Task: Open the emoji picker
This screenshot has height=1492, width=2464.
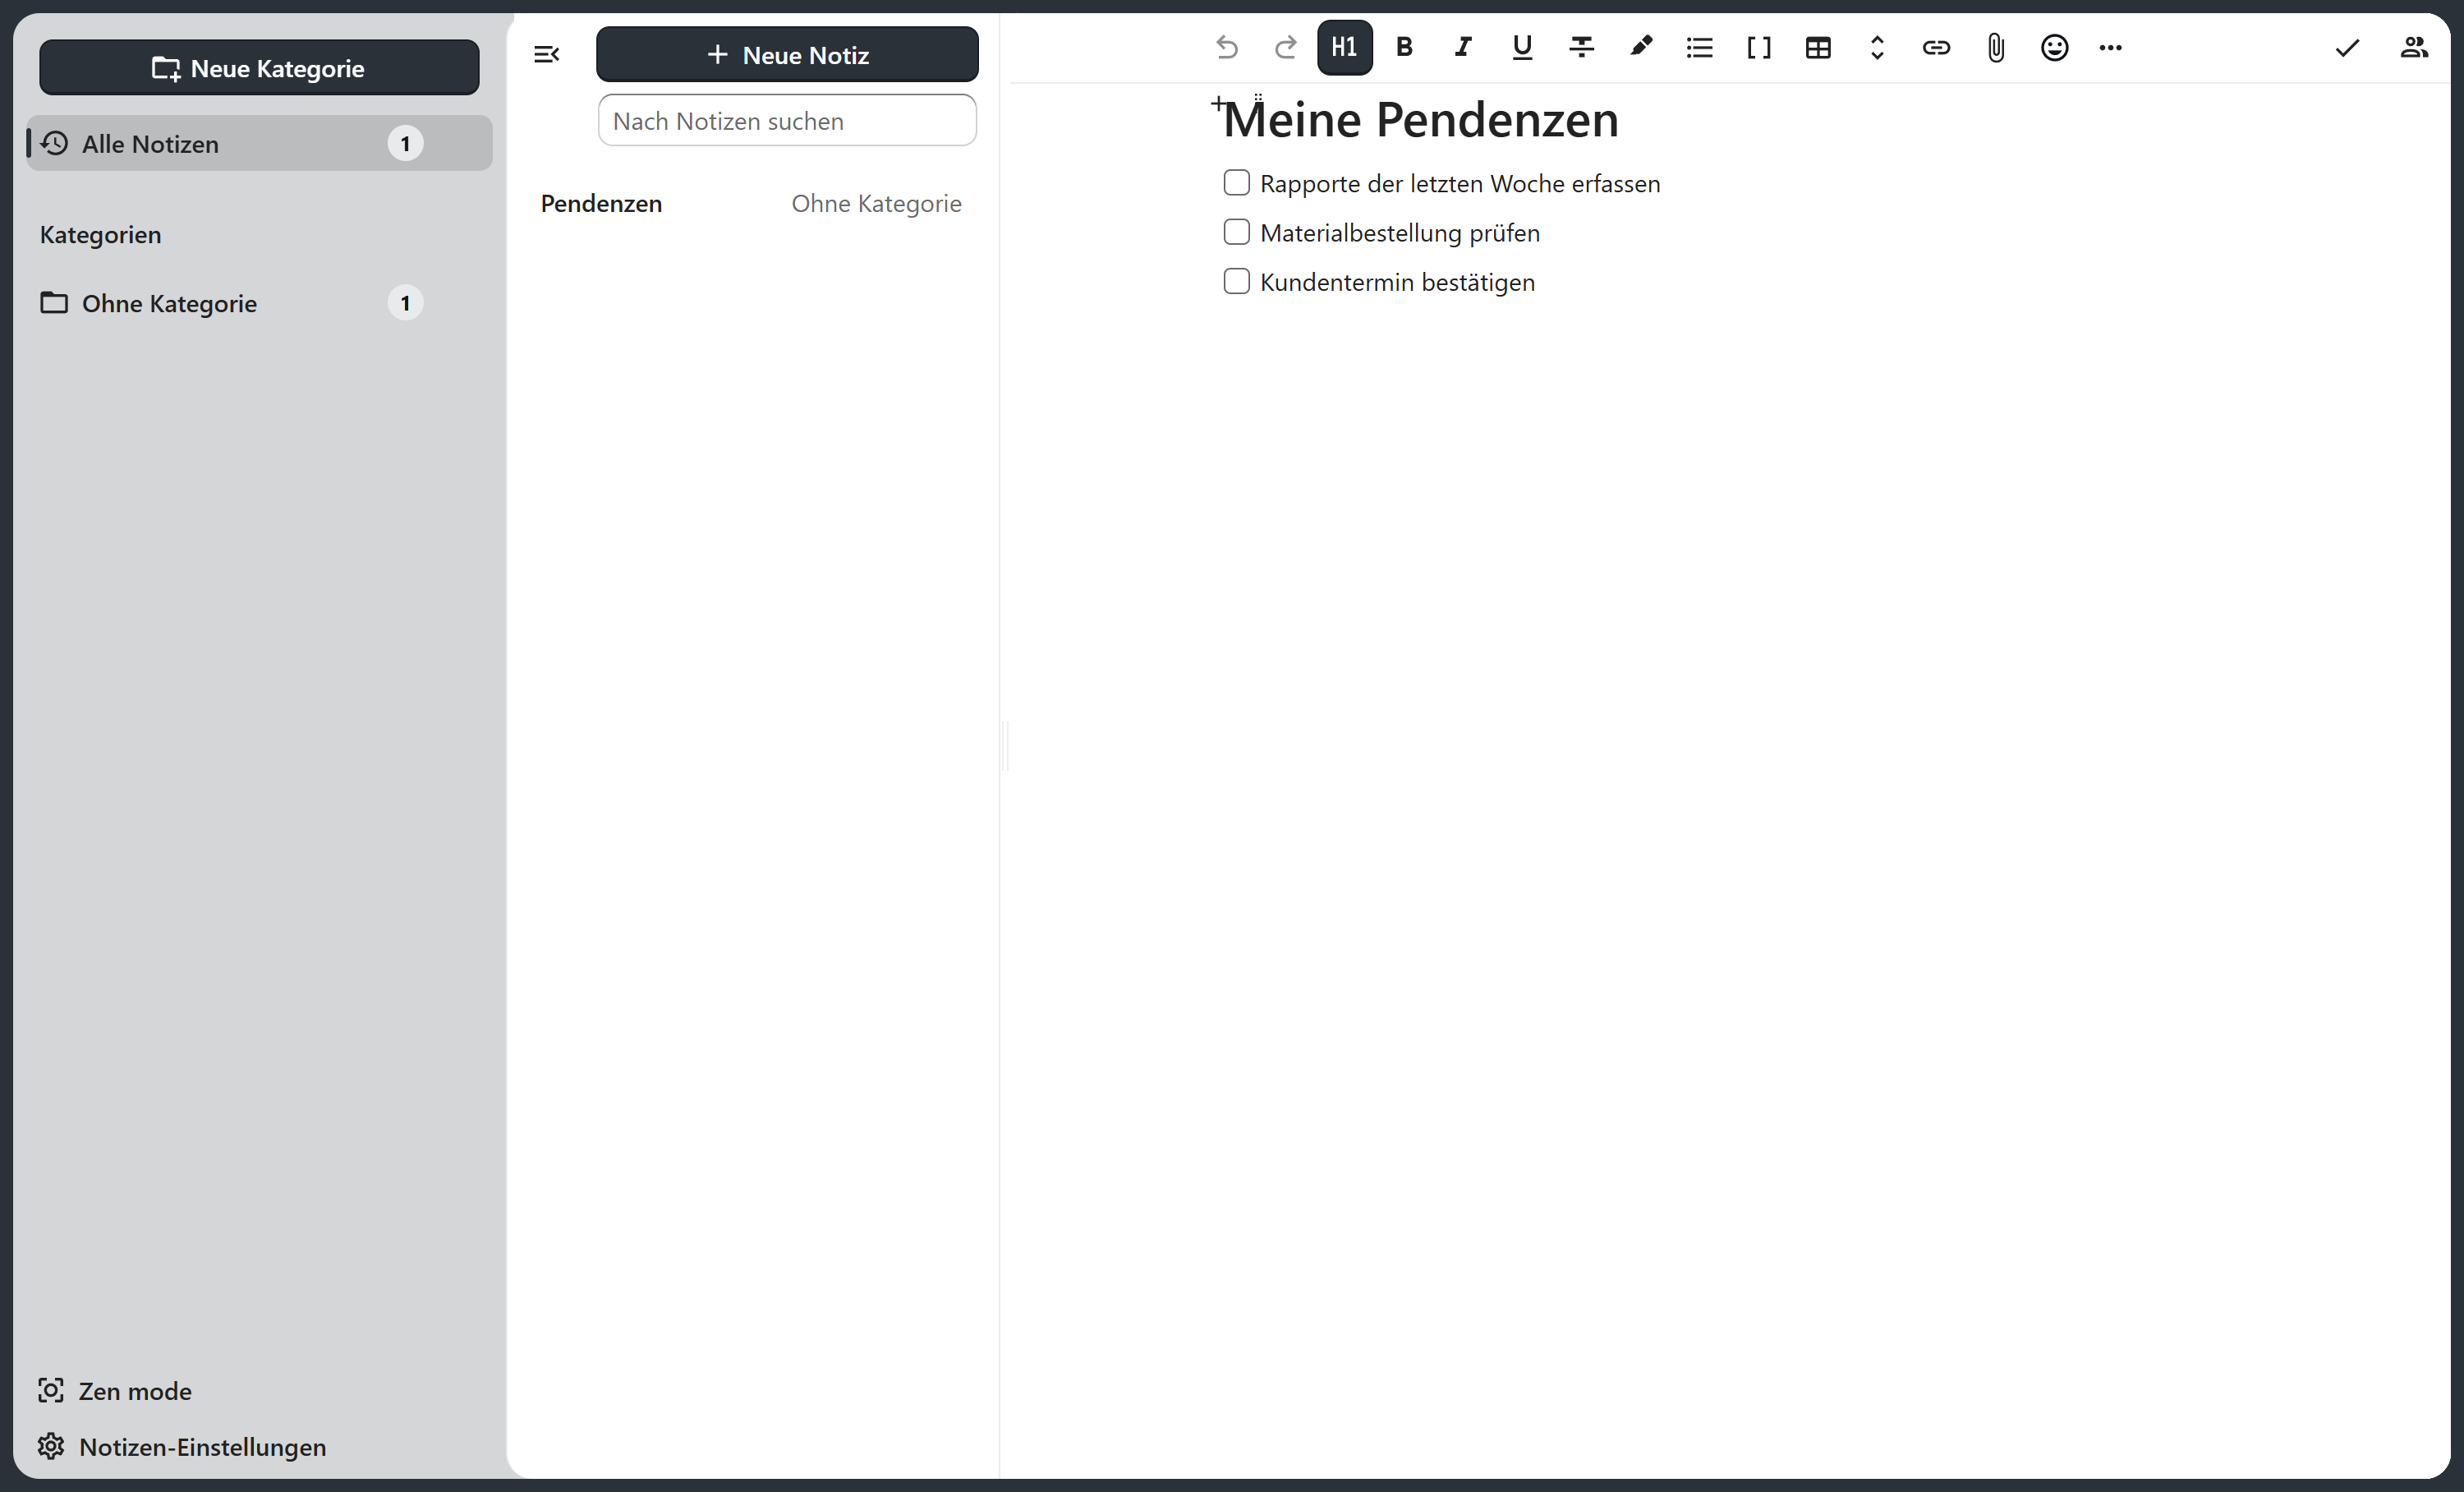Action: pos(2054,47)
